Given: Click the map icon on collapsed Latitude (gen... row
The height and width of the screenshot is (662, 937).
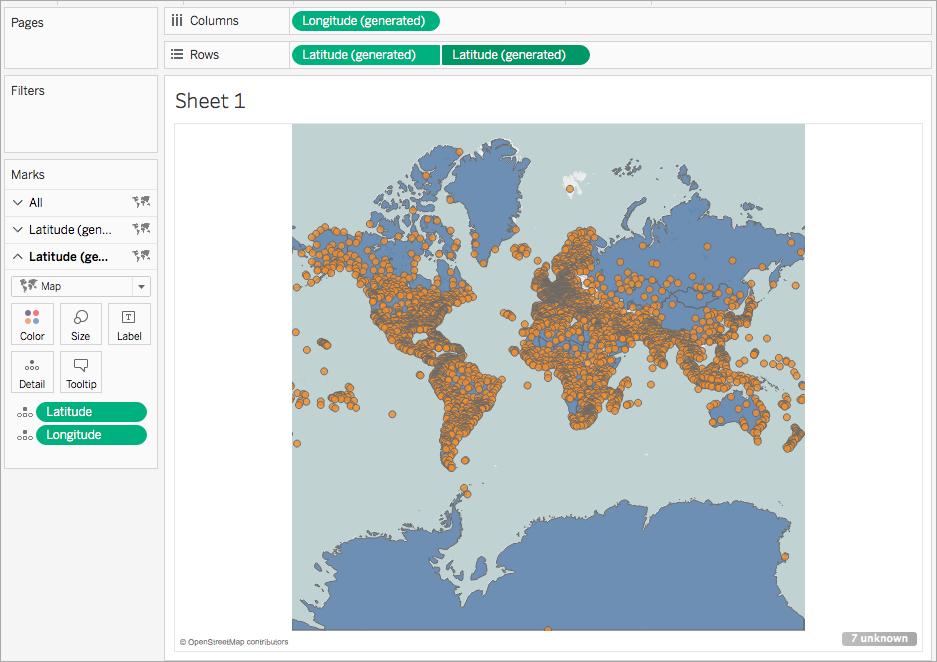Looking at the screenshot, I should point(141,229).
